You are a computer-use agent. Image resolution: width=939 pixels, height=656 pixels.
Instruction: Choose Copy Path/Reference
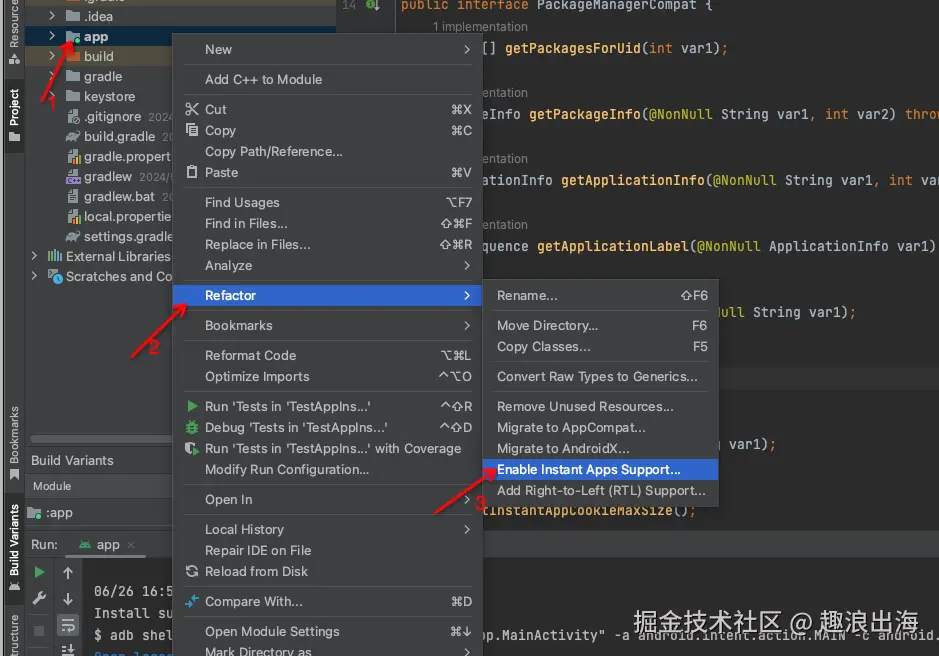tap(327, 151)
